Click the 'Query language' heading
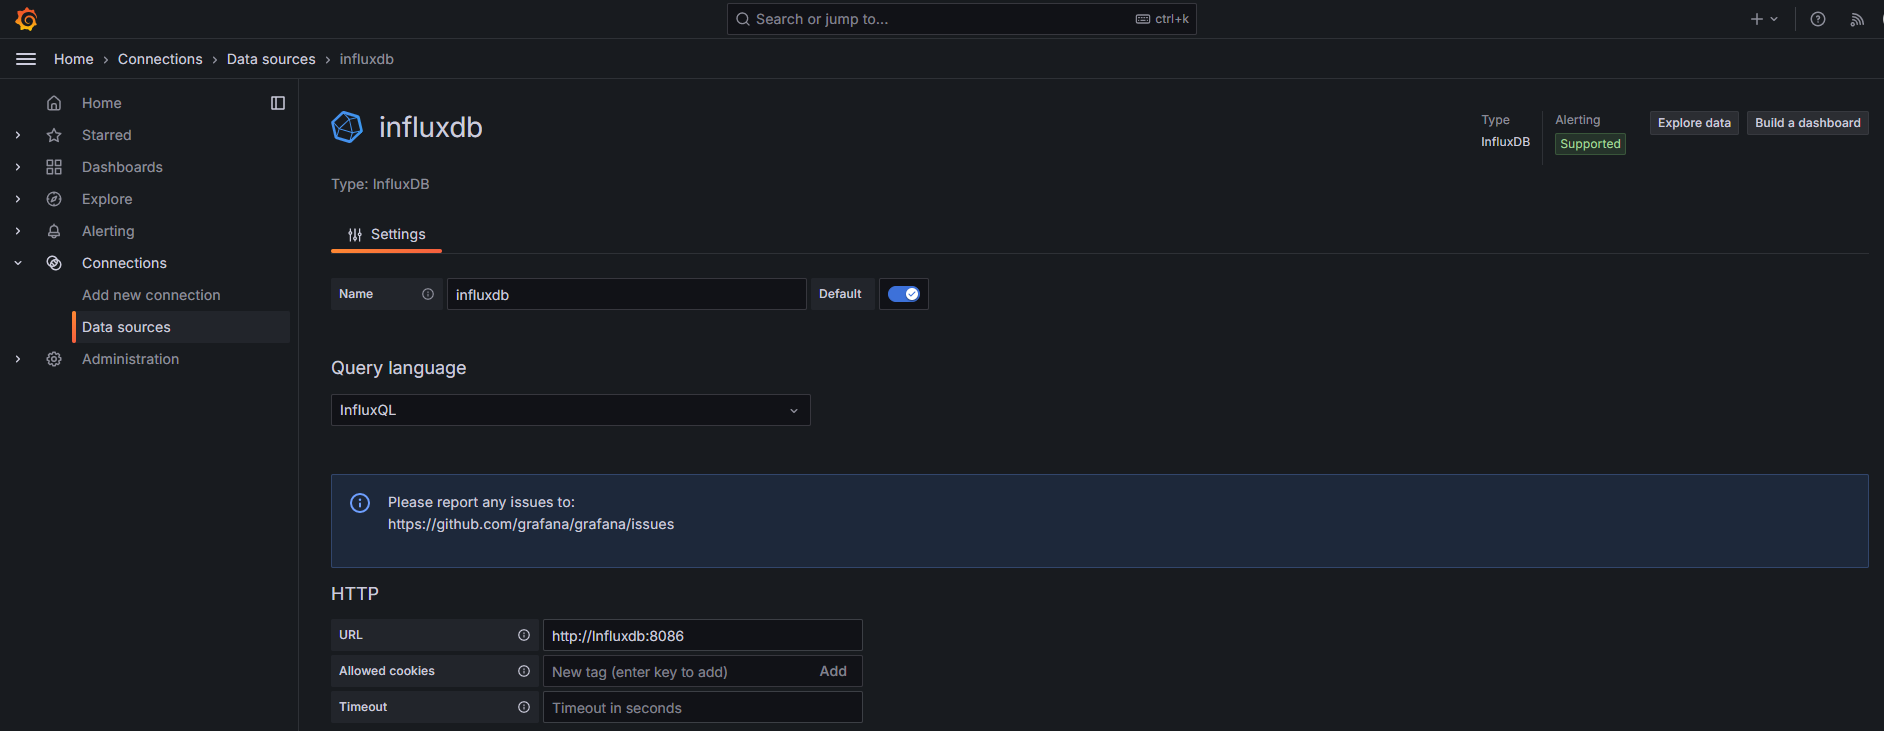The height and width of the screenshot is (731, 1884). coord(398,368)
